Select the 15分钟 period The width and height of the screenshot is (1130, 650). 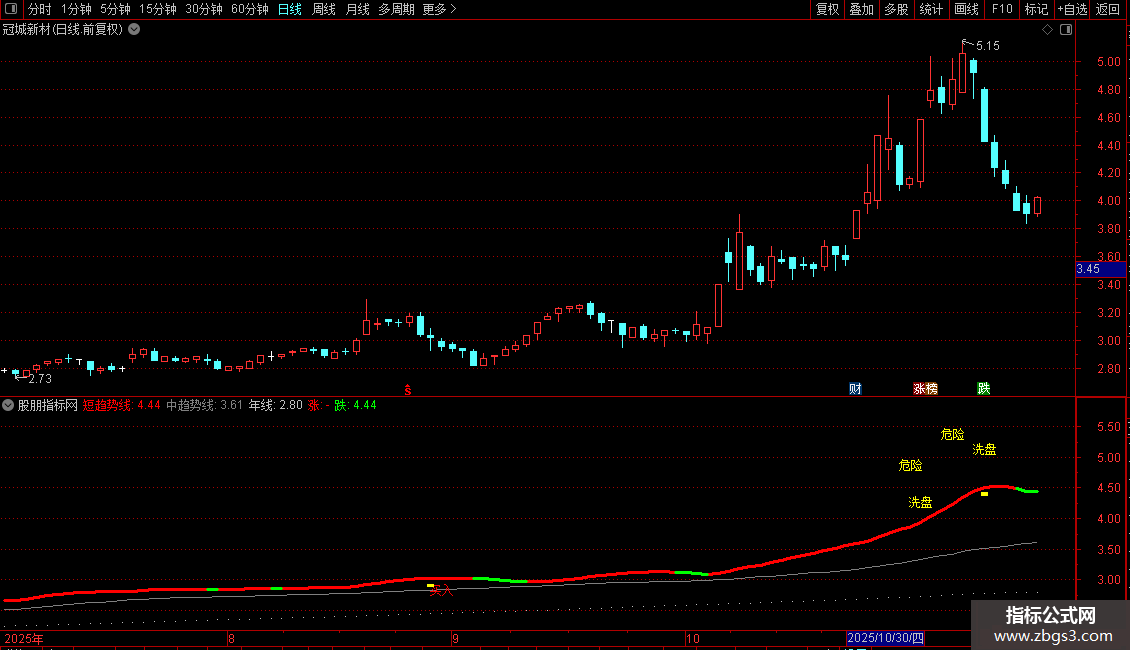tap(158, 9)
